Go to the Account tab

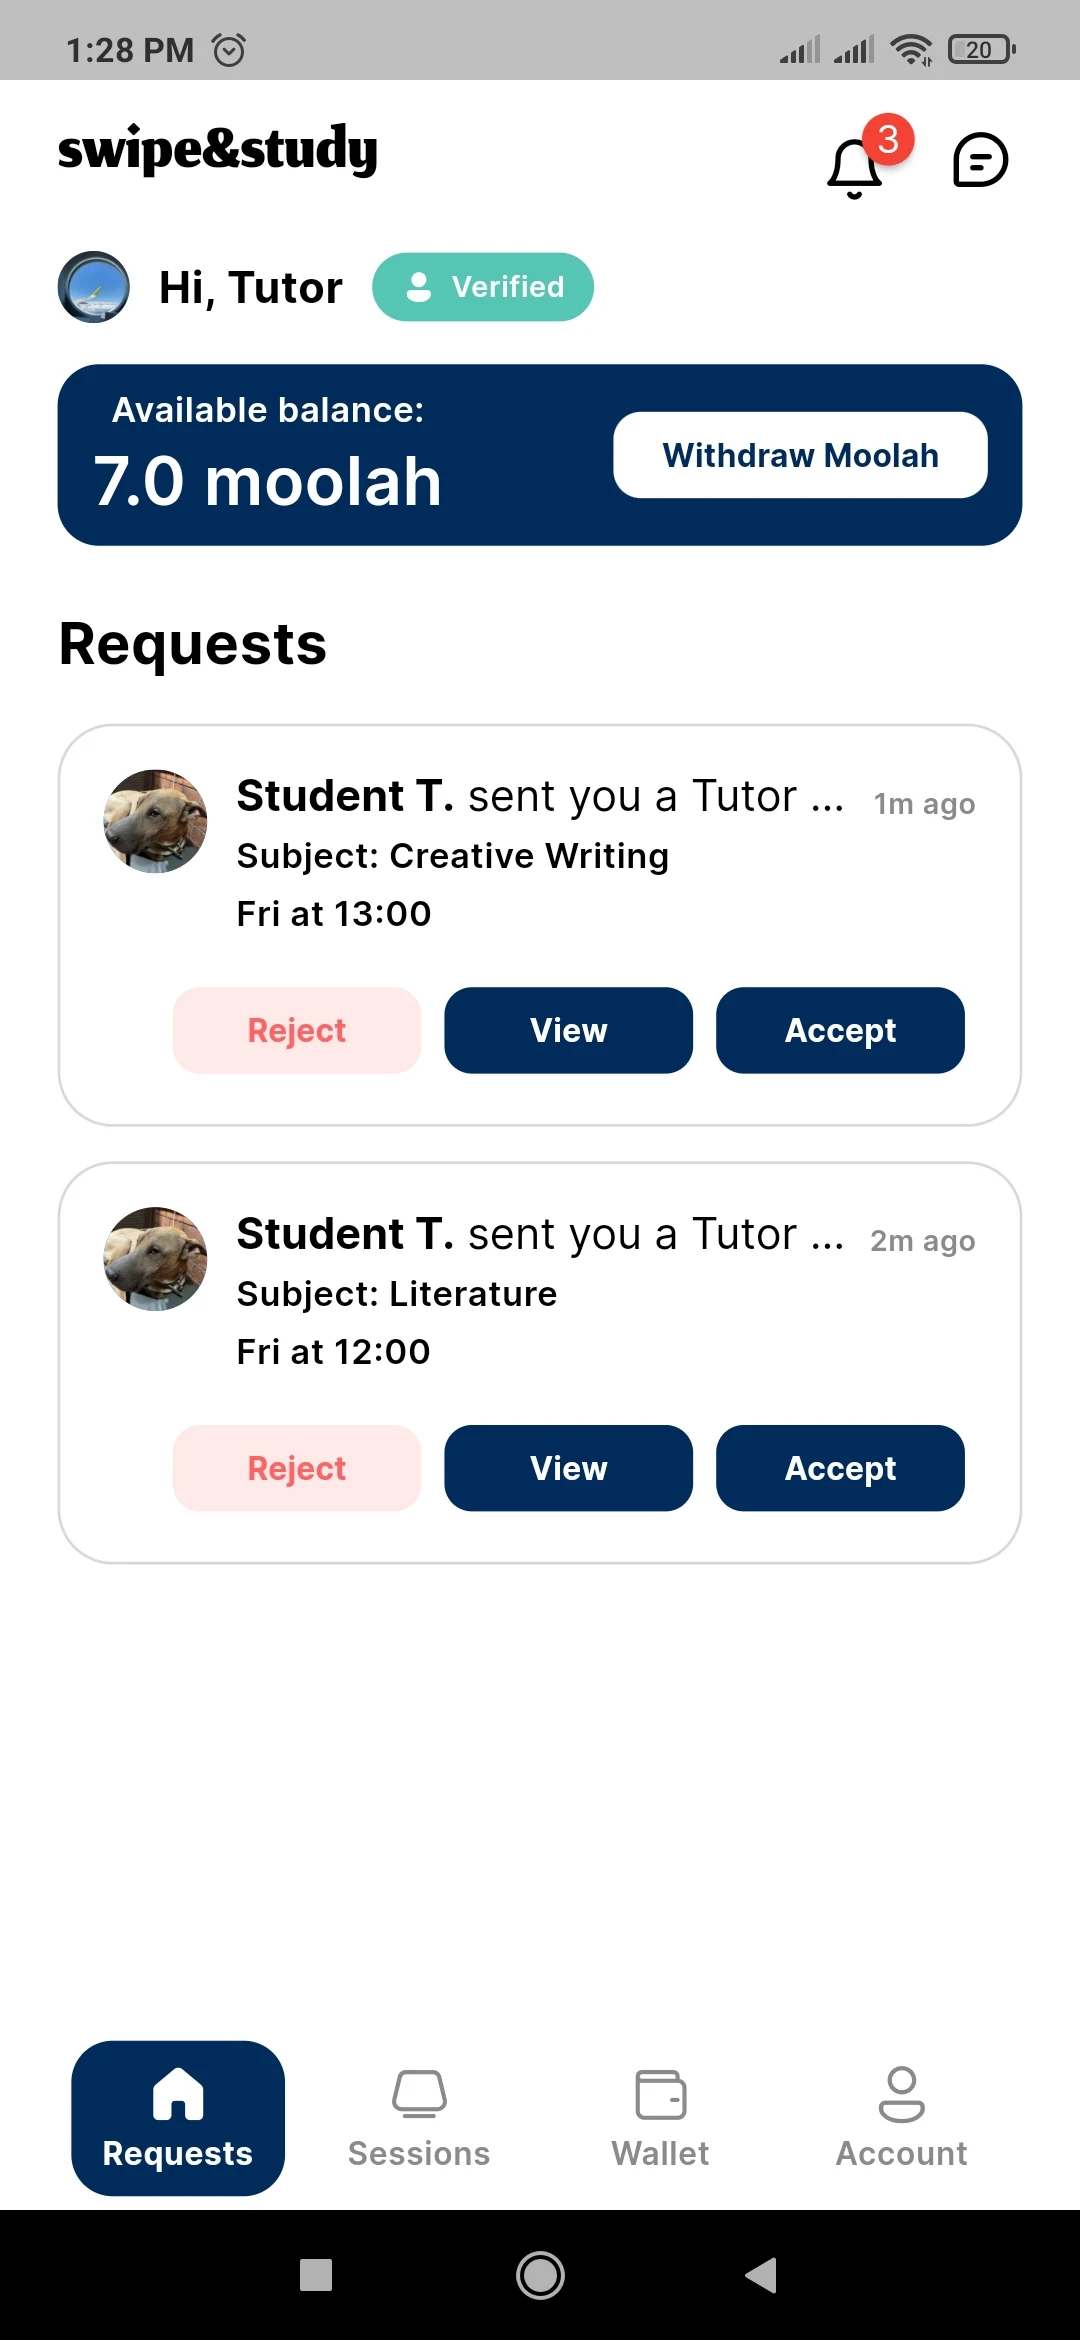[901, 2118]
